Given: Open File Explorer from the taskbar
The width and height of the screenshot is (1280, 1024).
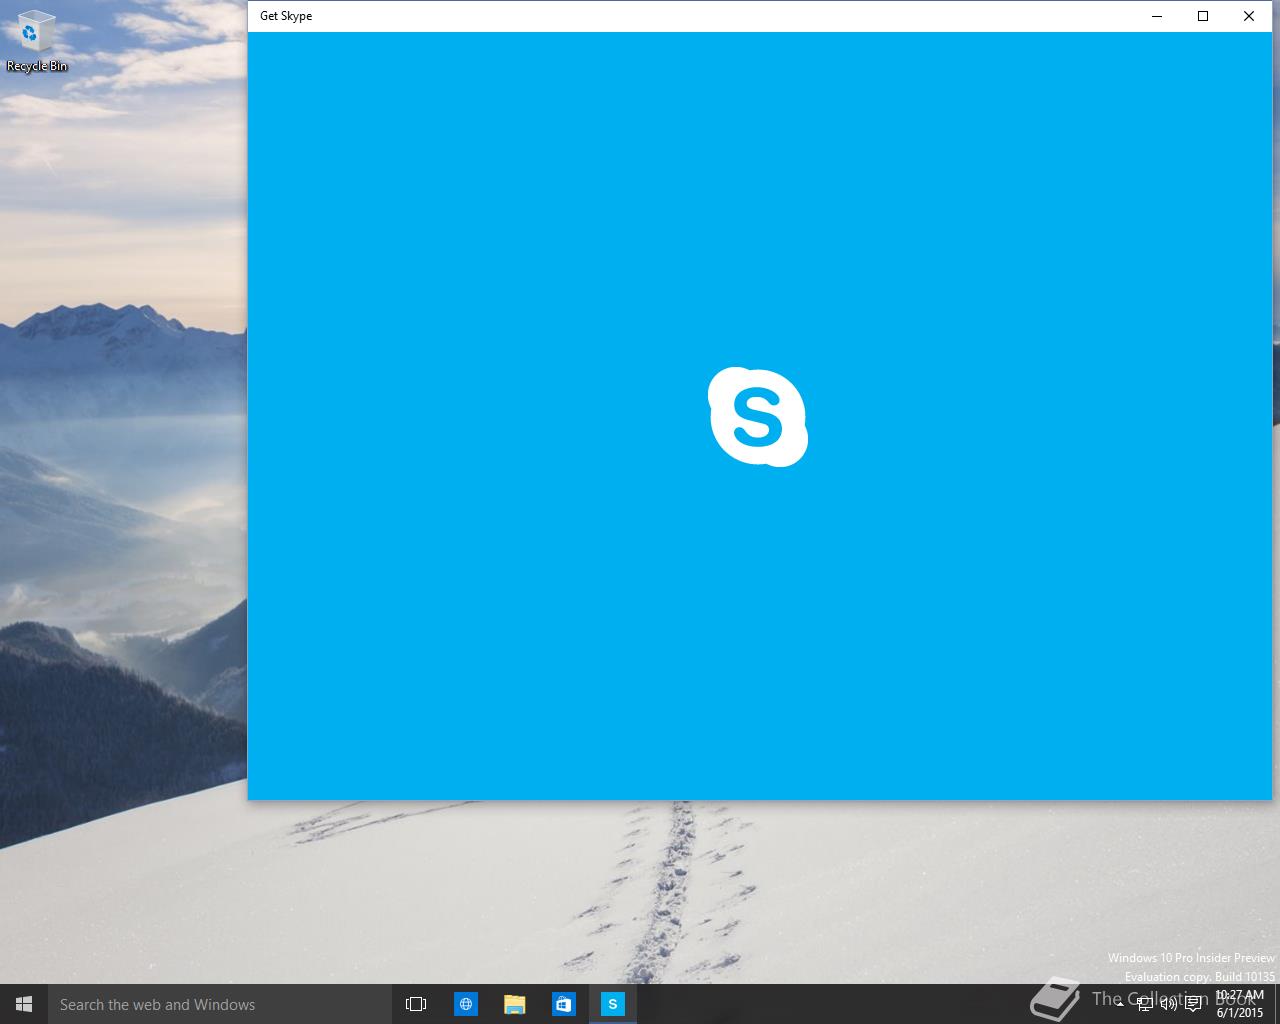Looking at the screenshot, I should 514,1004.
